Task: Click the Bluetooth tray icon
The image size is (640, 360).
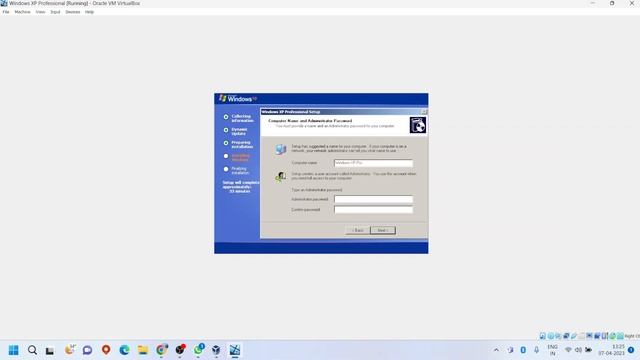Action: [523, 350]
